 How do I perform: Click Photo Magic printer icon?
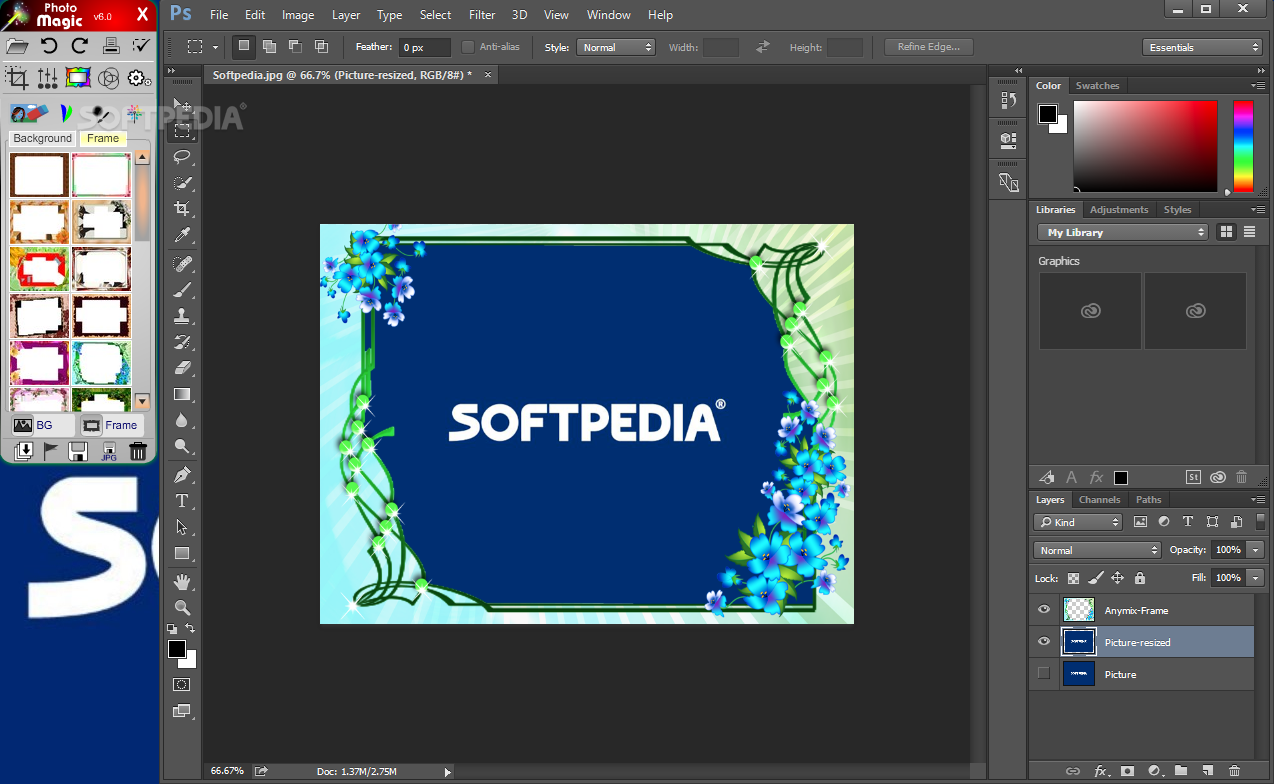[x=111, y=46]
